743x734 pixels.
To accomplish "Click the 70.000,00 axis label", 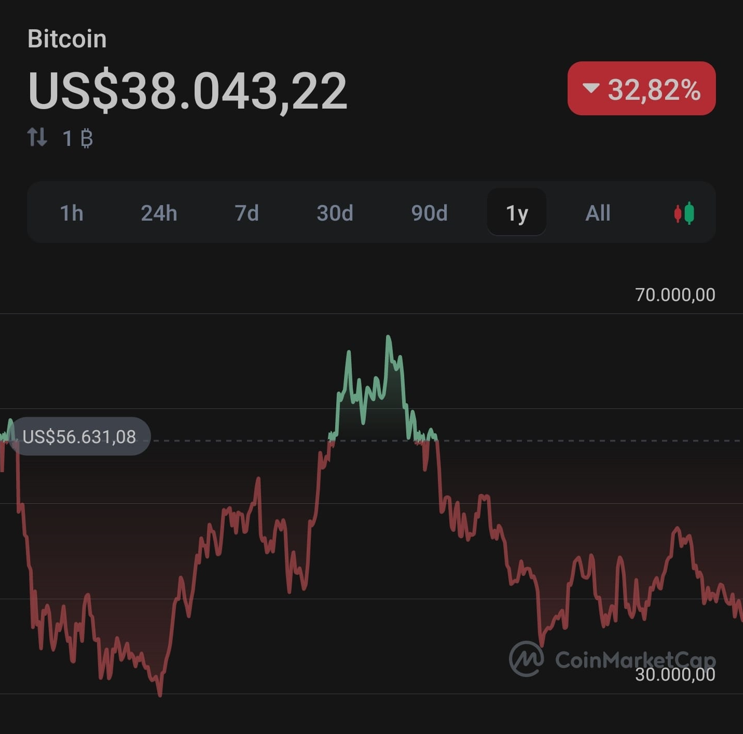I will (x=675, y=295).
